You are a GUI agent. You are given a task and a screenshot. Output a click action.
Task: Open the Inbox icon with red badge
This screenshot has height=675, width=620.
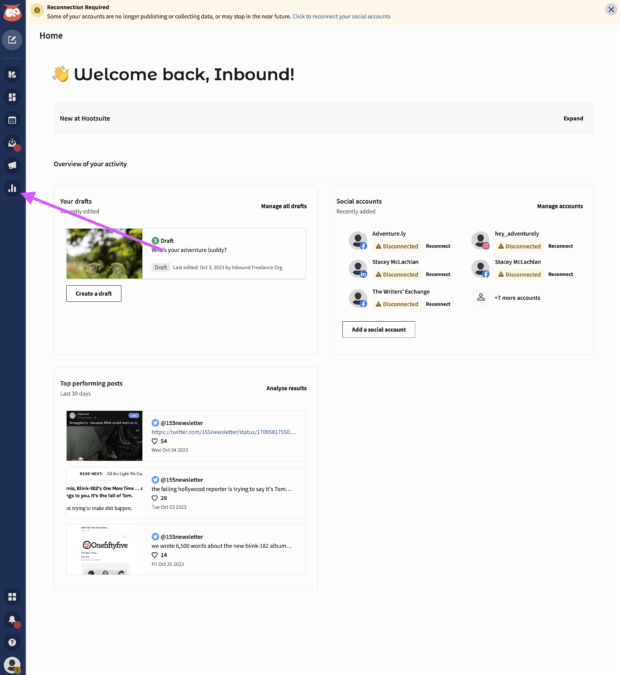12,143
